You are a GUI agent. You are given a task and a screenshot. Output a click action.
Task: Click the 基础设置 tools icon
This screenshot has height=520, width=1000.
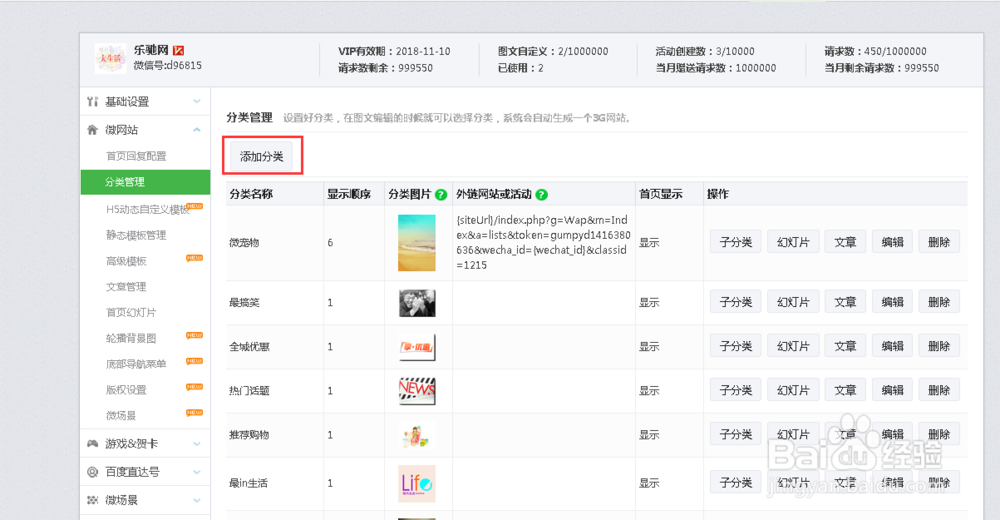point(93,102)
